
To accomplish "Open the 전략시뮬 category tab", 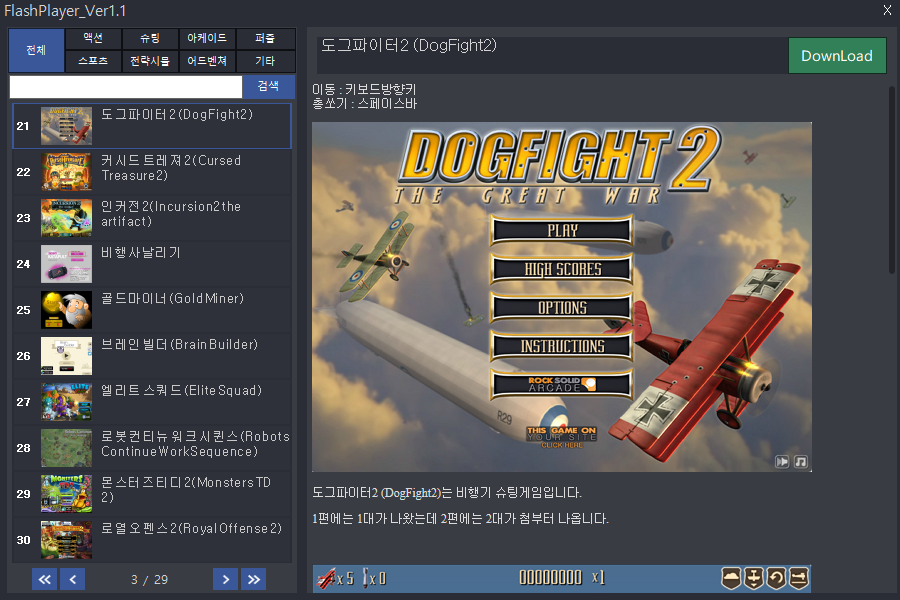I will click(x=150, y=61).
